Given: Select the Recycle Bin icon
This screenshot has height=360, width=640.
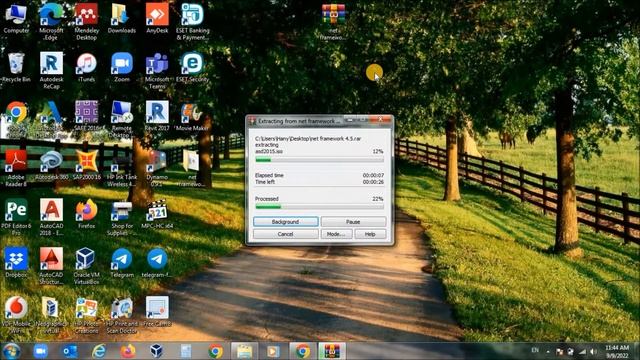Looking at the screenshot, I should coord(16,67).
